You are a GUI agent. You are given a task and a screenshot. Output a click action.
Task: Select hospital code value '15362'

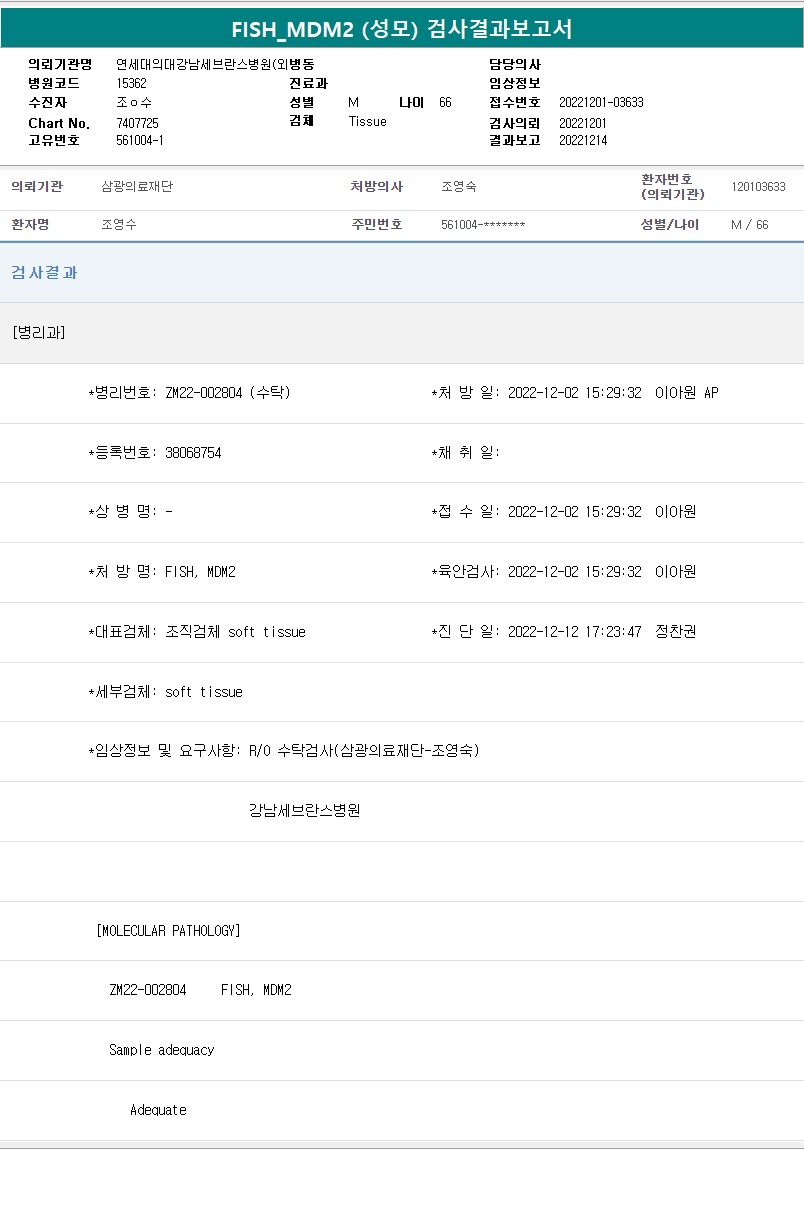click(132, 84)
